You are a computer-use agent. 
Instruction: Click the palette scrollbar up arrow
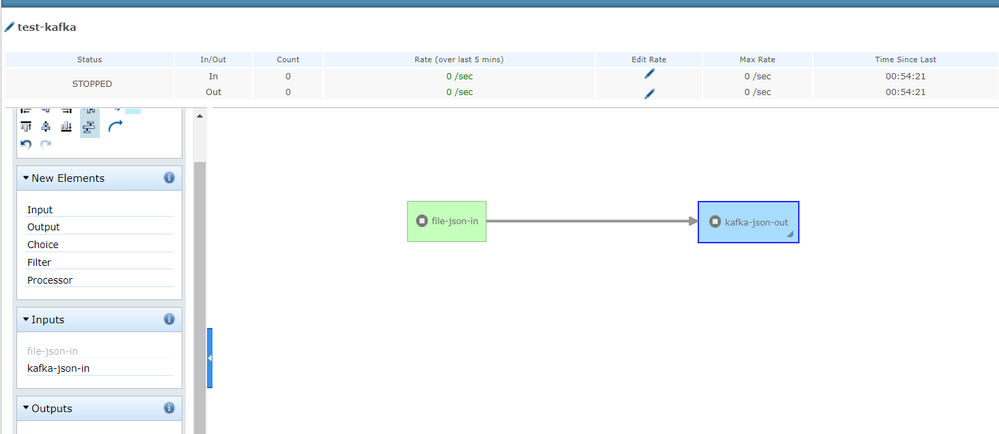[199, 116]
